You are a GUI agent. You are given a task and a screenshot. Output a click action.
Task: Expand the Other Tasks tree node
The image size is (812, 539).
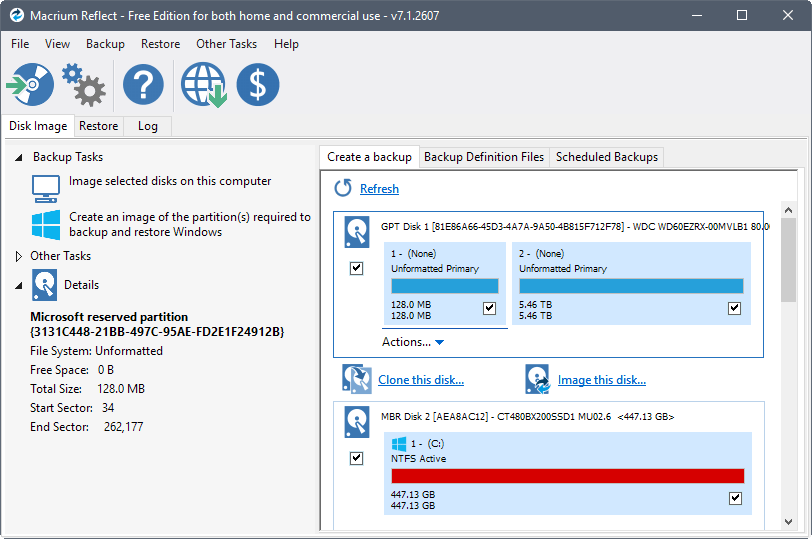point(19,257)
